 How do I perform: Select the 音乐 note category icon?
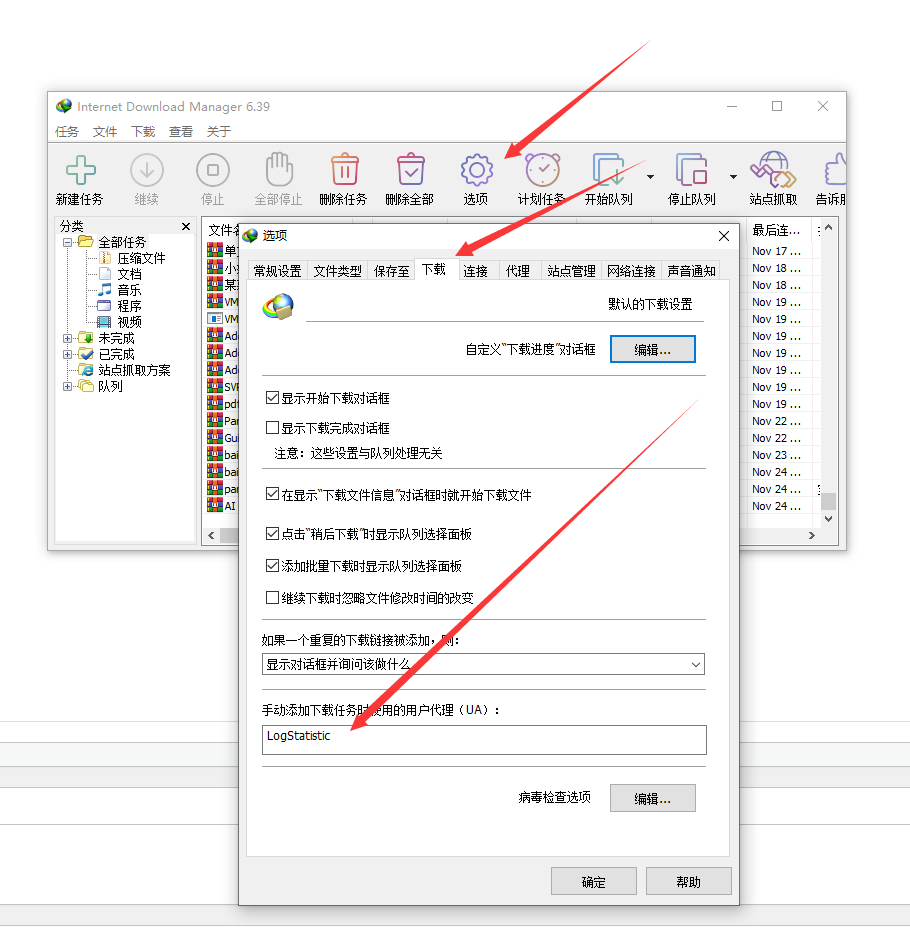[x=105, y=290]
